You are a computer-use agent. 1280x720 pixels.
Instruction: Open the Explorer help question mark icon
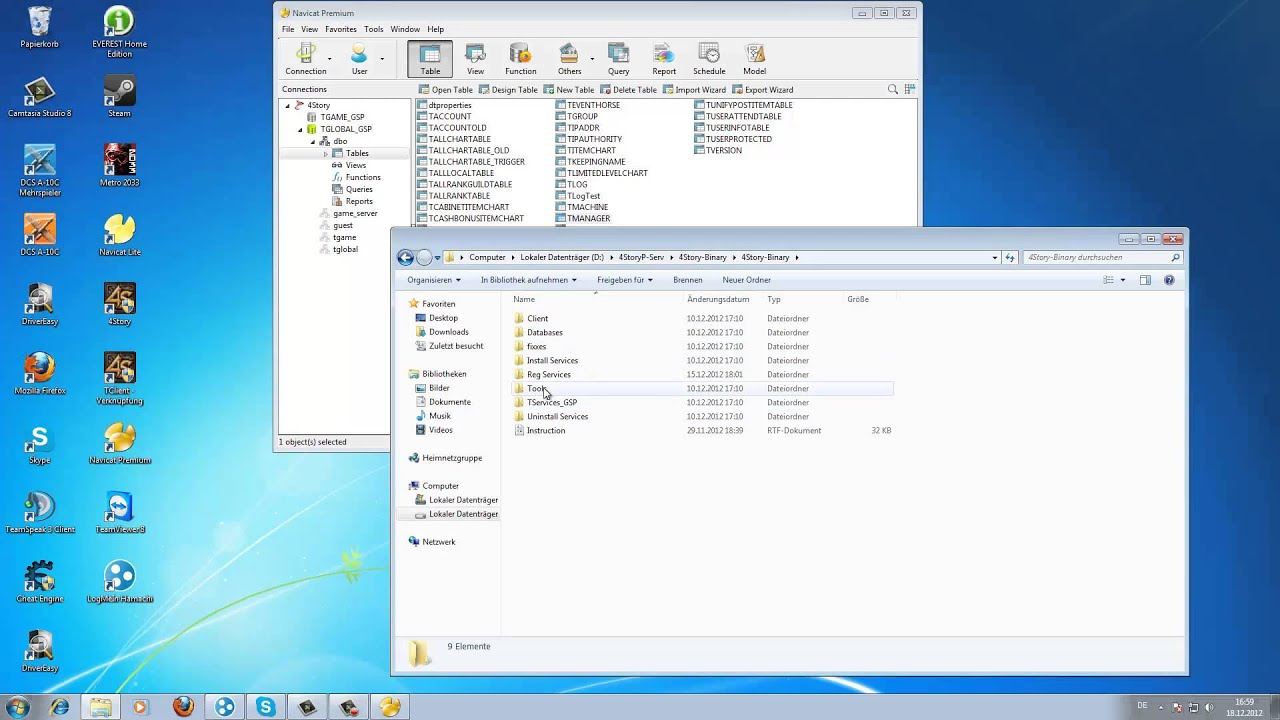pos(1169,280)
